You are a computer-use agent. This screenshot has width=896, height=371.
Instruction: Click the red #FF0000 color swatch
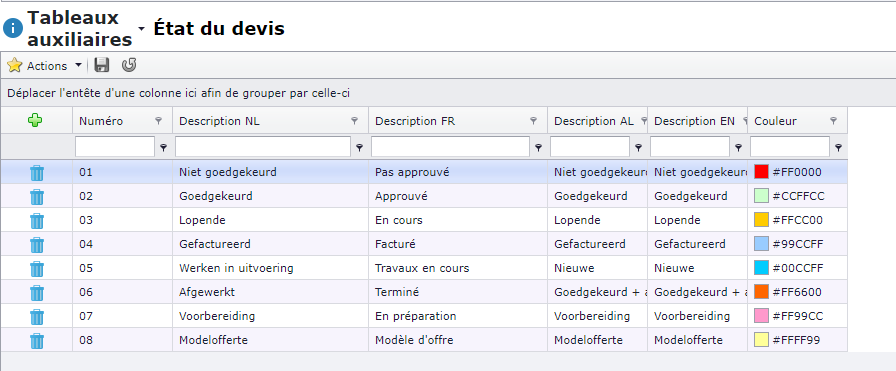(x=761, y=171)
